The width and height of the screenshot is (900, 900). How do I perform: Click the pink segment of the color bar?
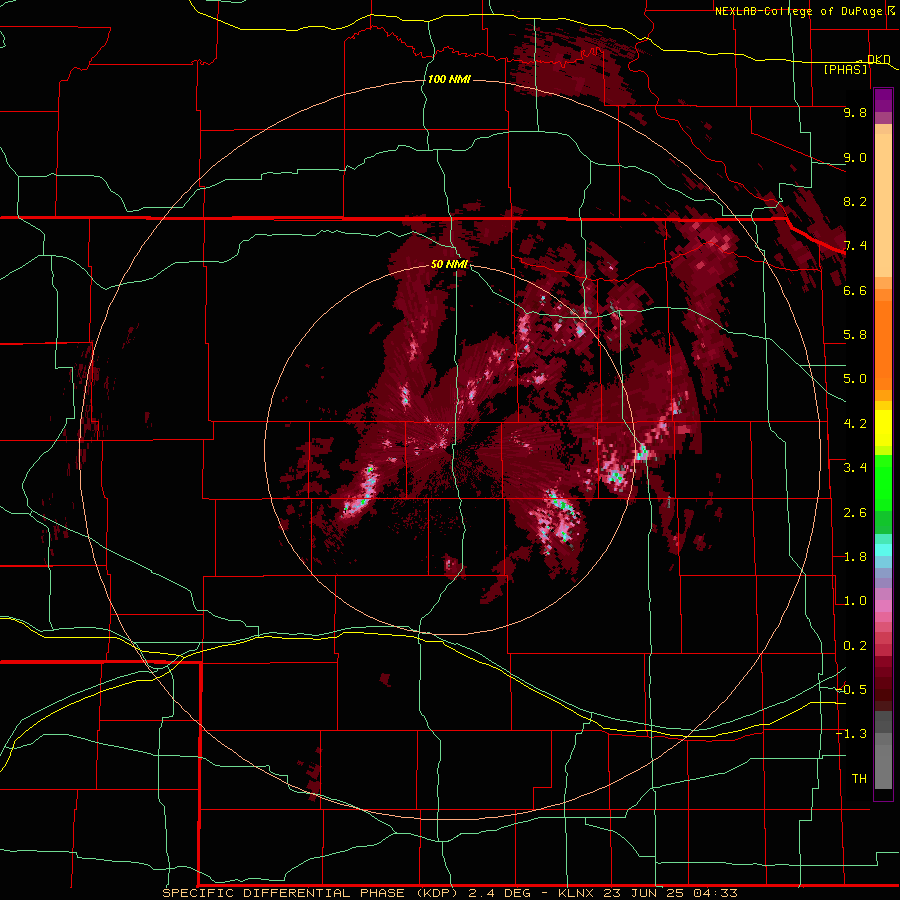[883, 606]
